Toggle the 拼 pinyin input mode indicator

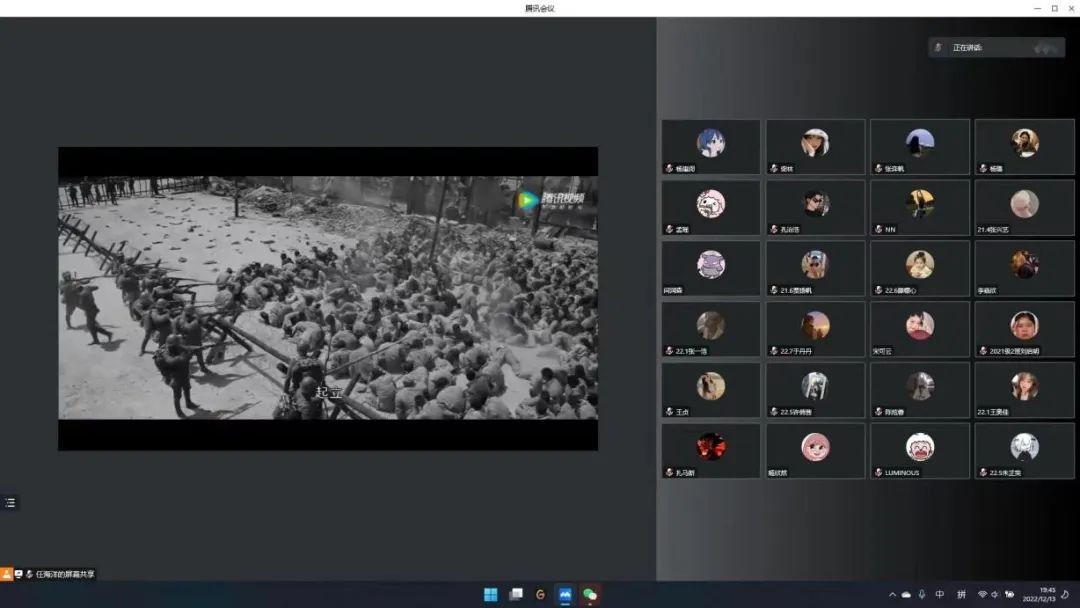point(961,594)
